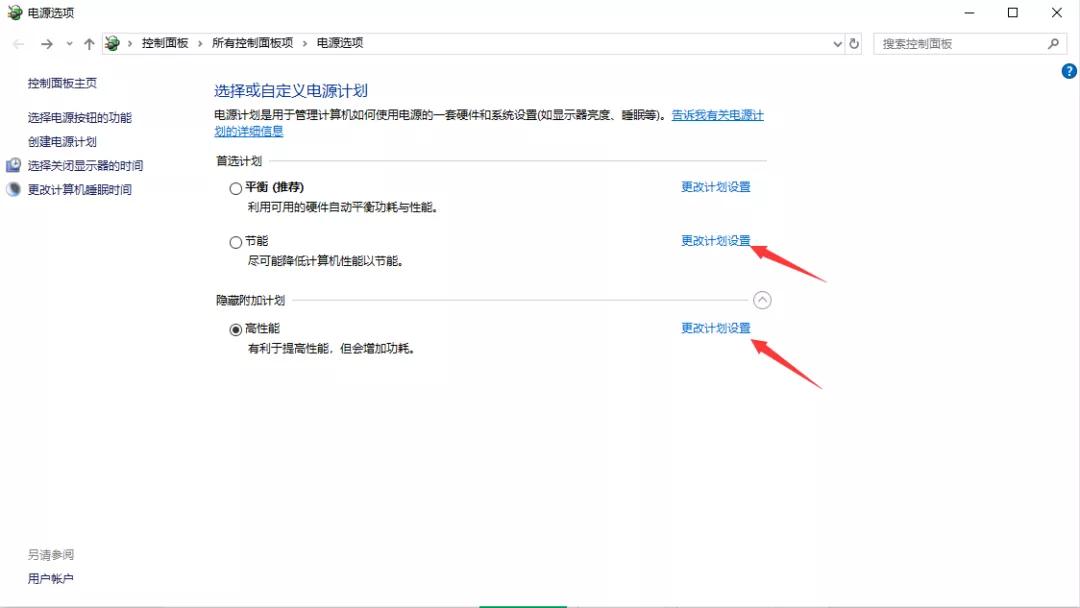This screenshot has width=1080, height=608.
Task: Click the power options icon in the address bar
Action: 110,43
